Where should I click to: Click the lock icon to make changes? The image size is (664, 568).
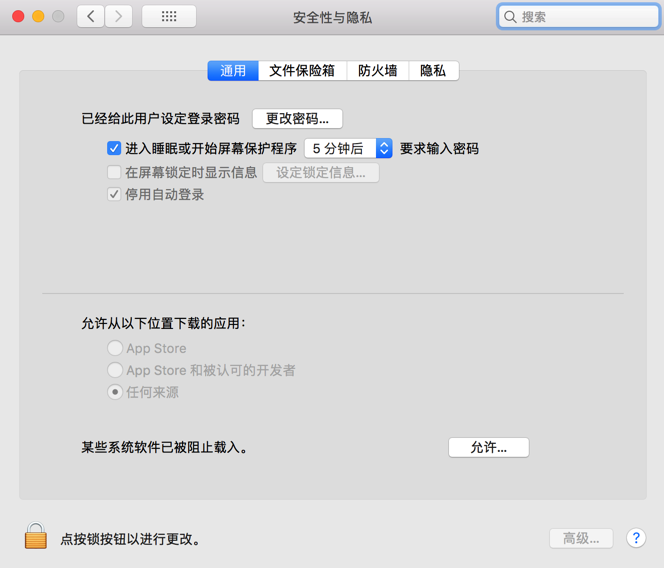pyautogui.click(x=36, y=536)
